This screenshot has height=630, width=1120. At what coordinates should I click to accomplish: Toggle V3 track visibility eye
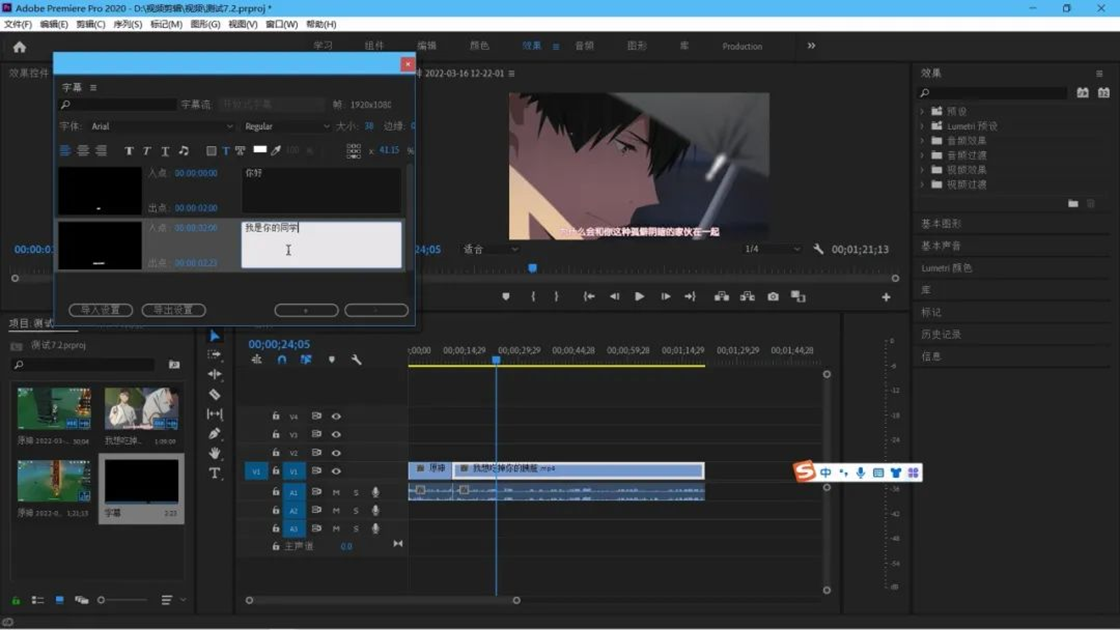pos(336,434)
